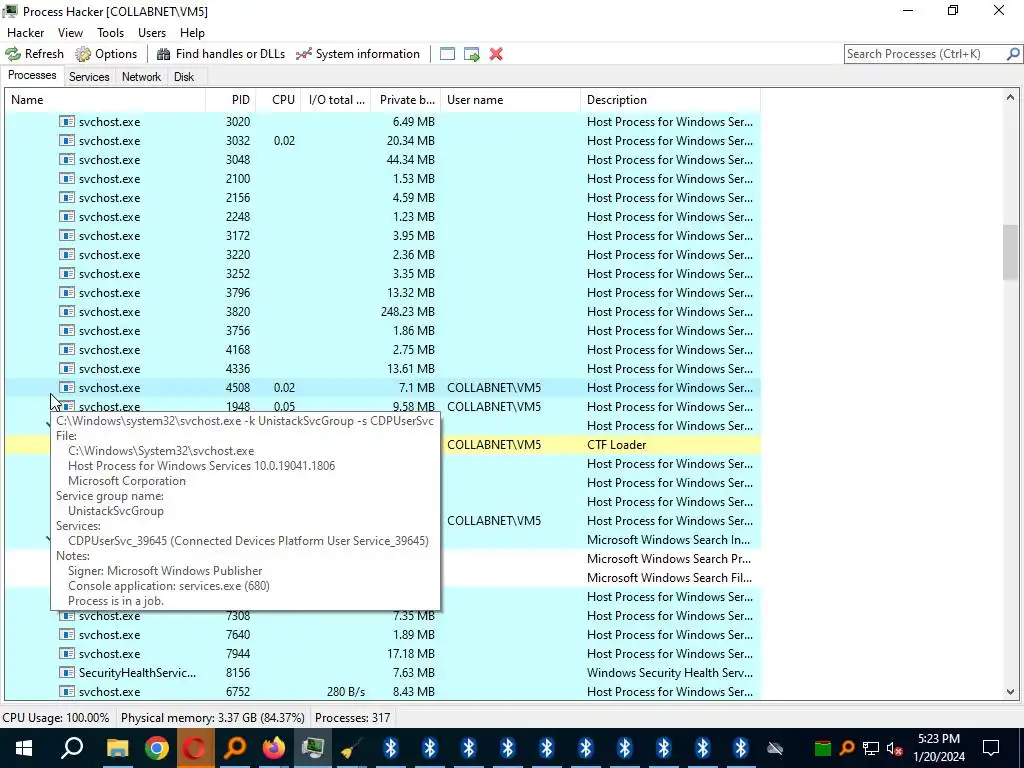Screen dimensions: 1024x768
Task: Click icon of svchost.exe PID 3048
Action: tap(67, 159)
